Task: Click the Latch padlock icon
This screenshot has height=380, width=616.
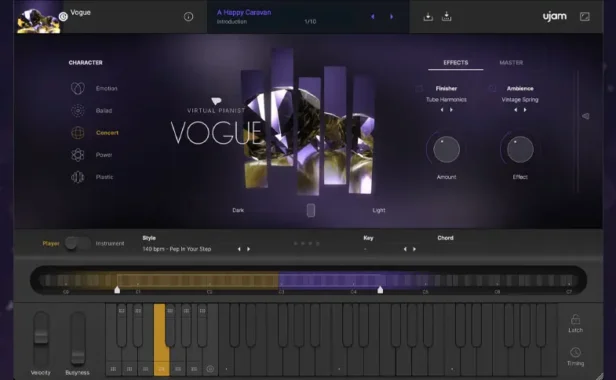Action: [575, 319]
